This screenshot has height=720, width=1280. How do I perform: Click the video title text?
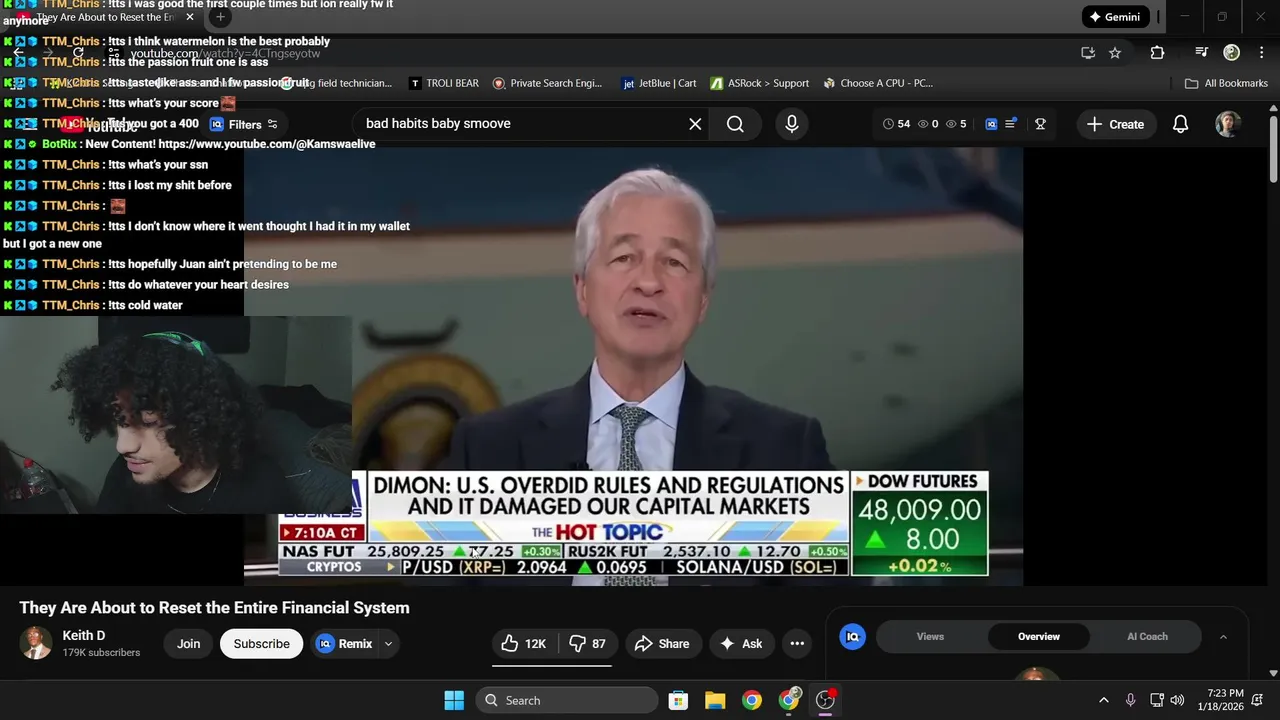214,608
